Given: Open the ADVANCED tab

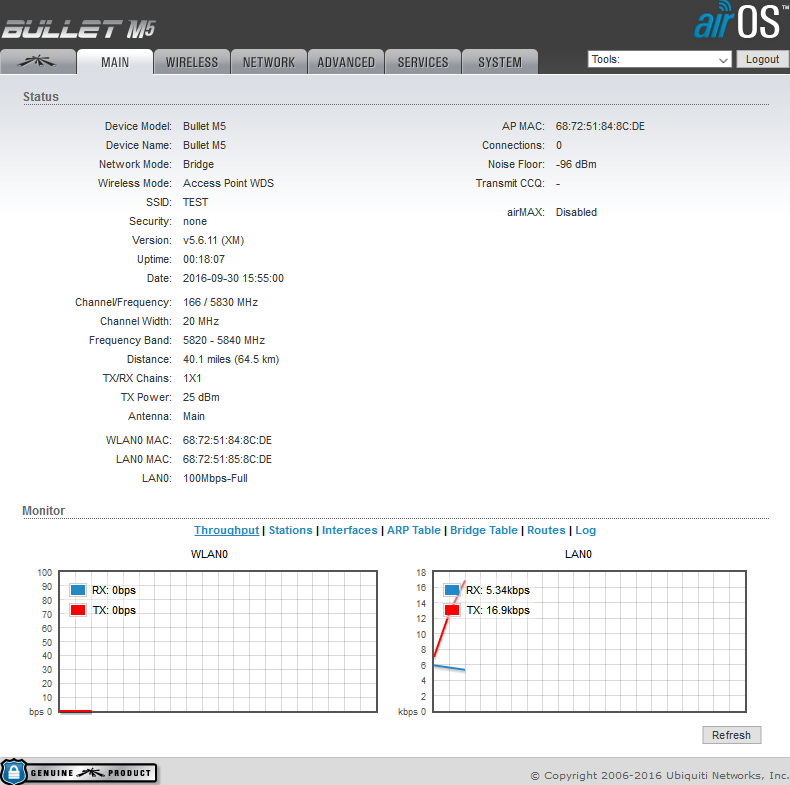Looking at the screenshot, I should pos(346,62).
